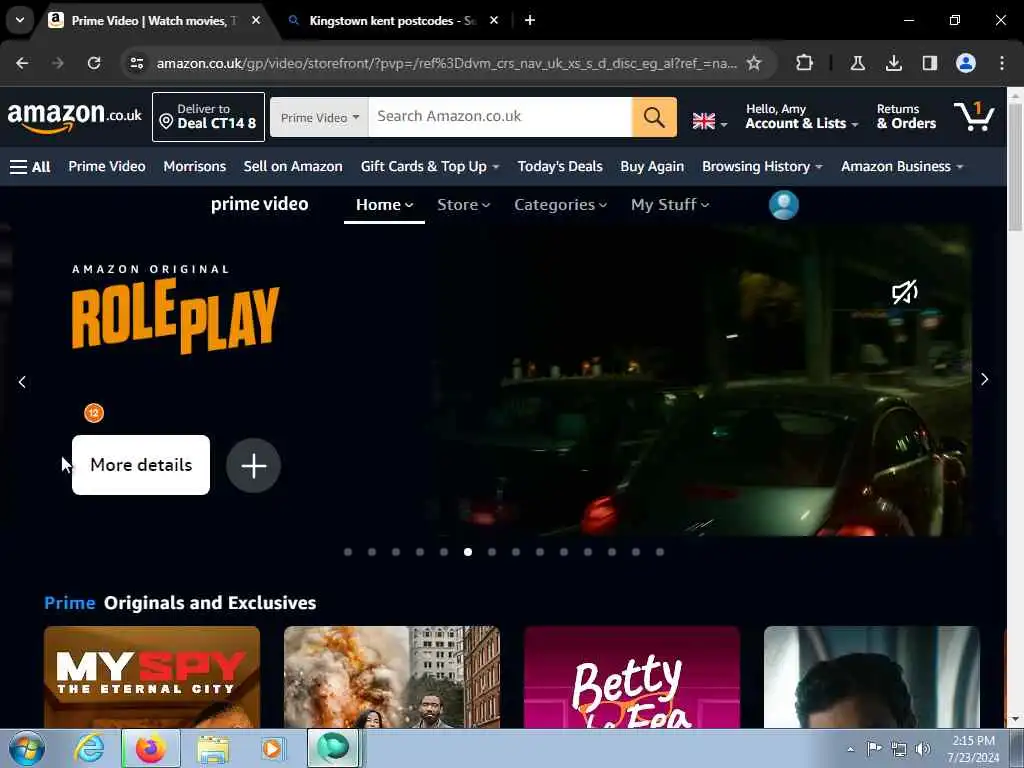The height and width of the screenshot is (768, 1024).
Task: Jump to the last carousel dot
Action: coord(660,552)
